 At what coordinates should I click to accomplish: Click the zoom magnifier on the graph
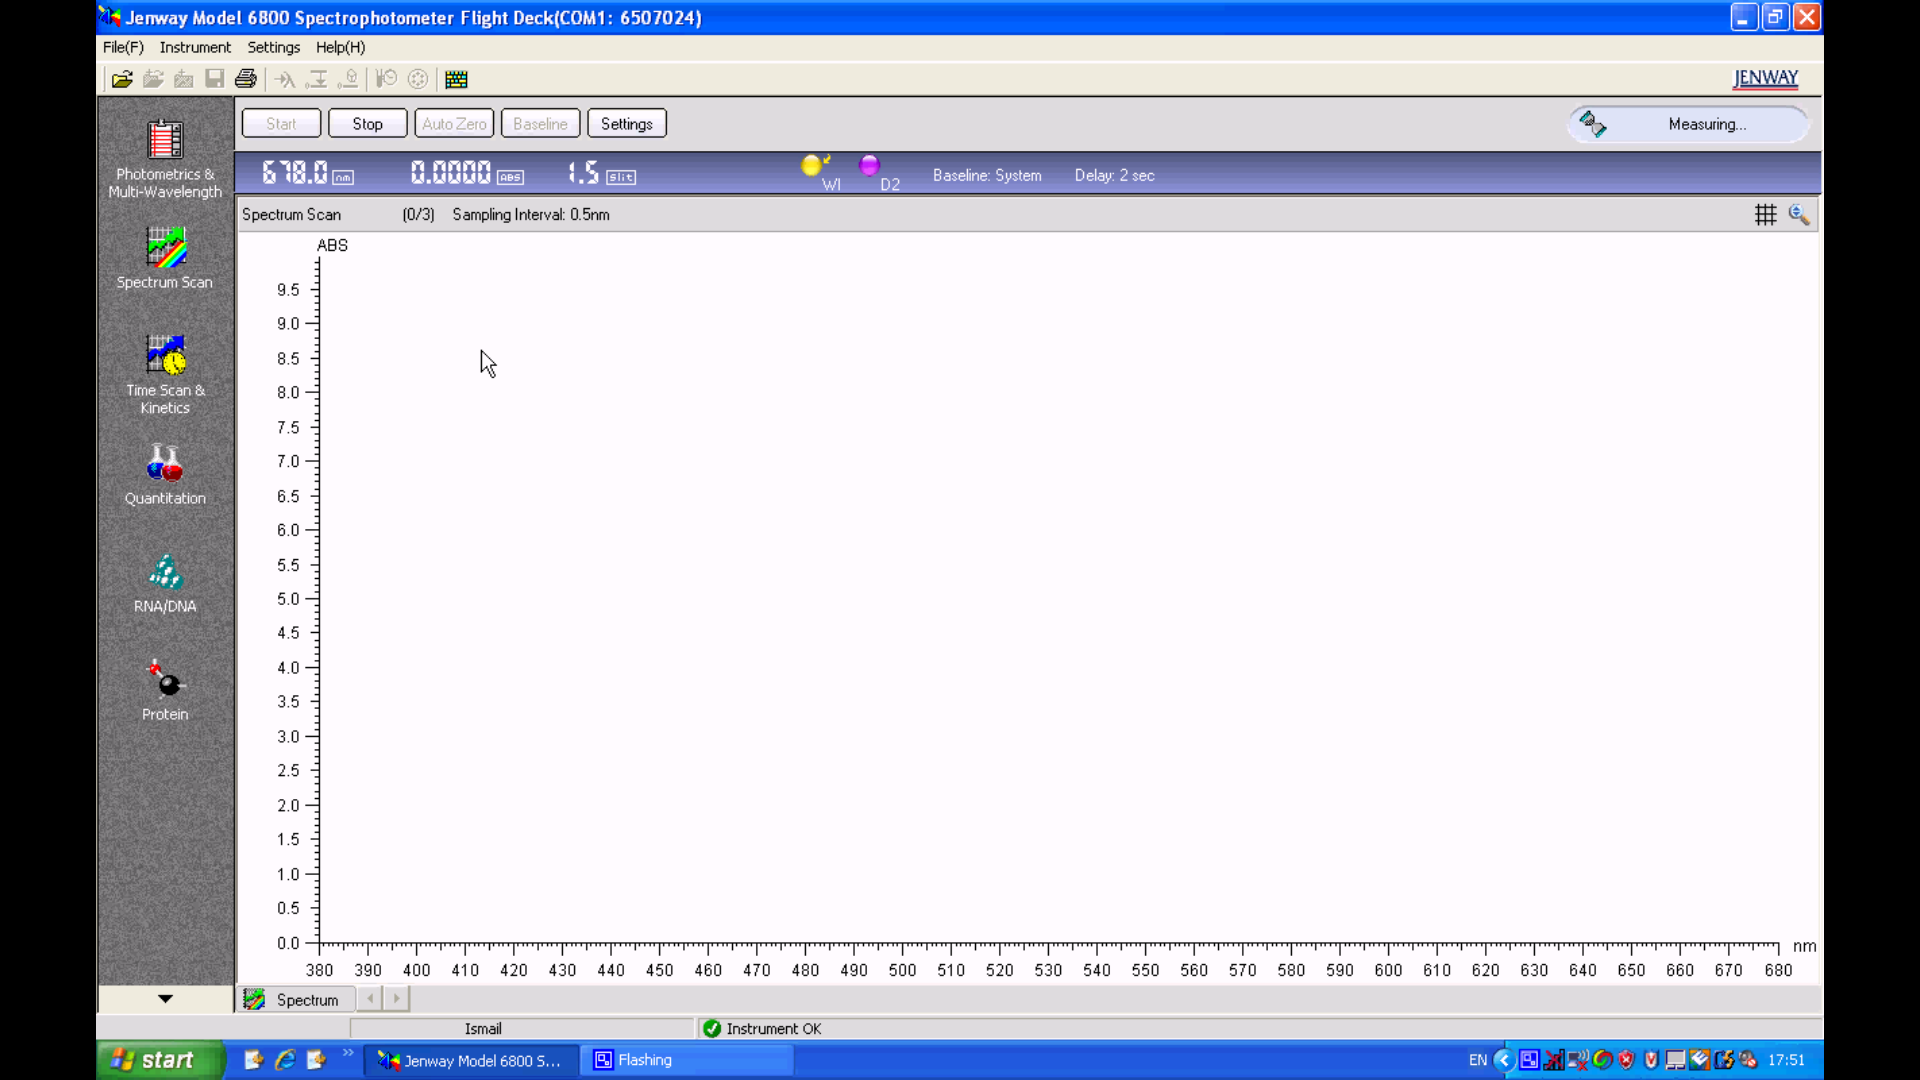[x=1798, y=214]
